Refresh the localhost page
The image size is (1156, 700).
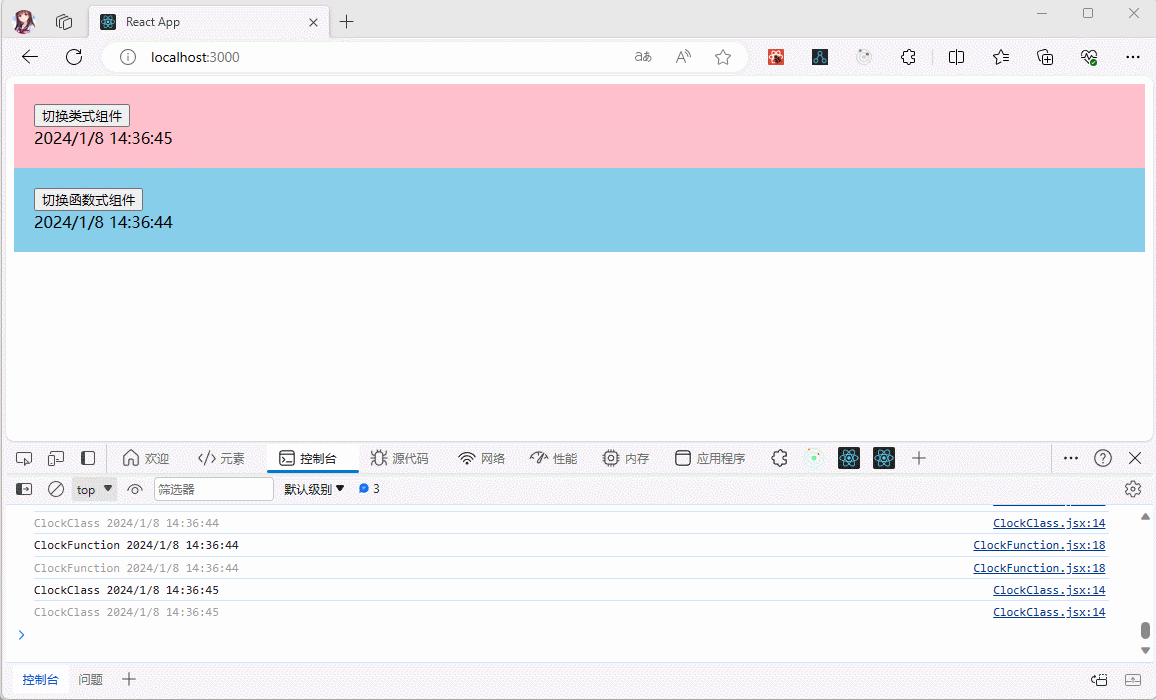(74, 57)
